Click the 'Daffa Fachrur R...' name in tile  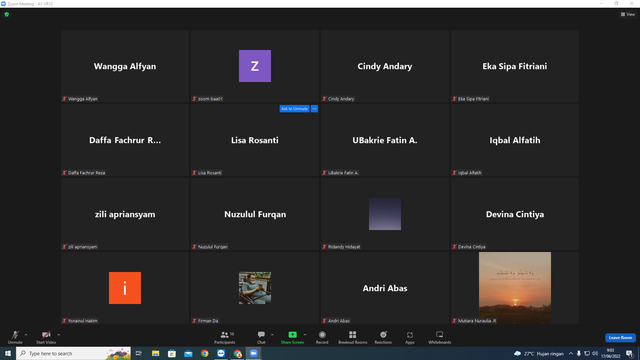[x=125, y=140]
